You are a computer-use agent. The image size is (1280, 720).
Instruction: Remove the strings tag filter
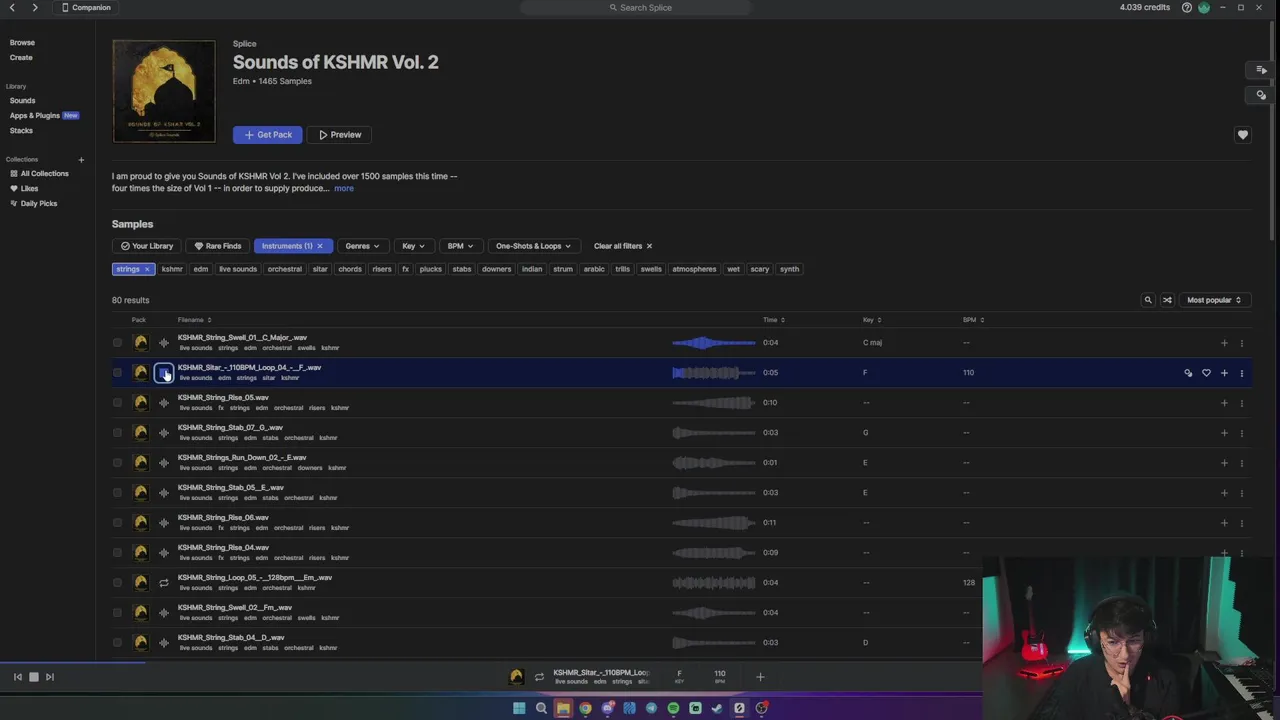coord(146,269)
